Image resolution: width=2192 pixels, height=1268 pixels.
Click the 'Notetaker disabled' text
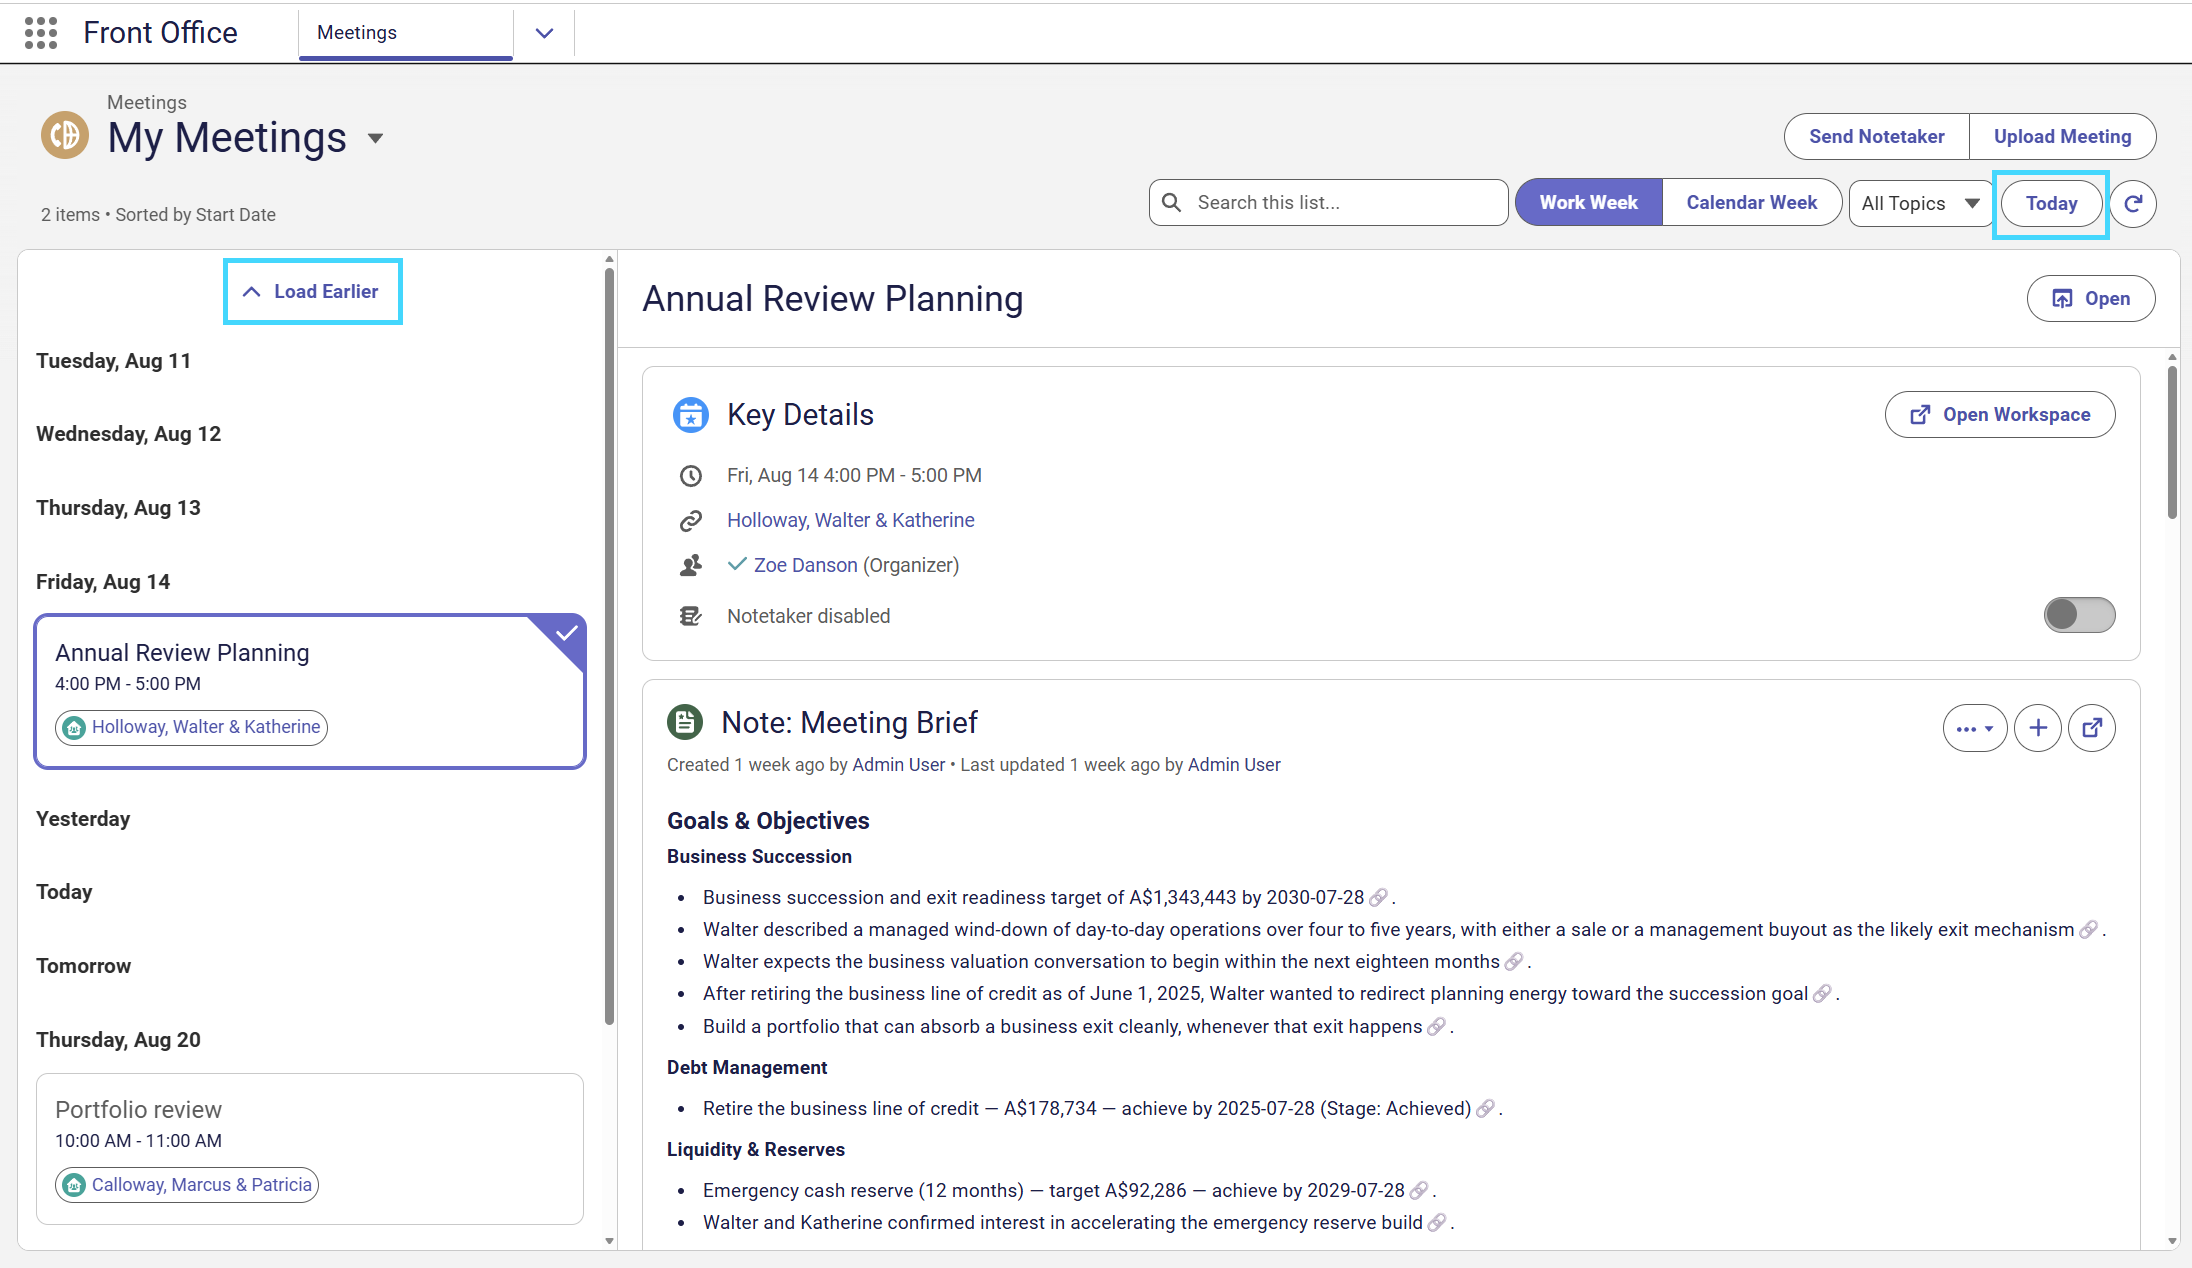[x=808, y=616]
